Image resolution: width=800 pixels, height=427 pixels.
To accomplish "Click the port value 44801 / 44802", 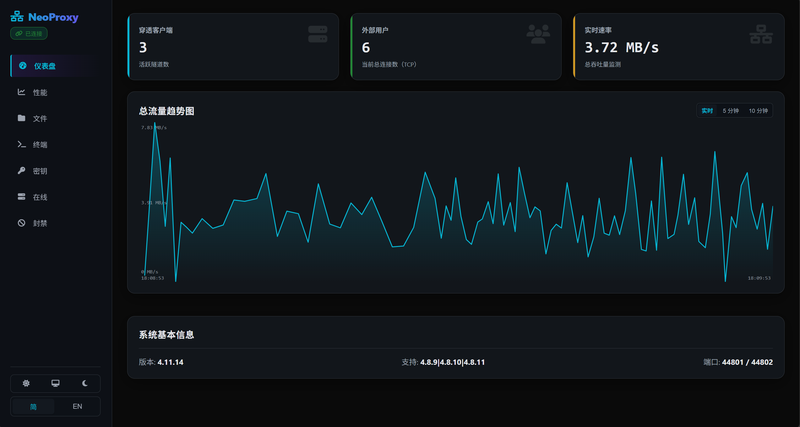I will coord(747,362).
